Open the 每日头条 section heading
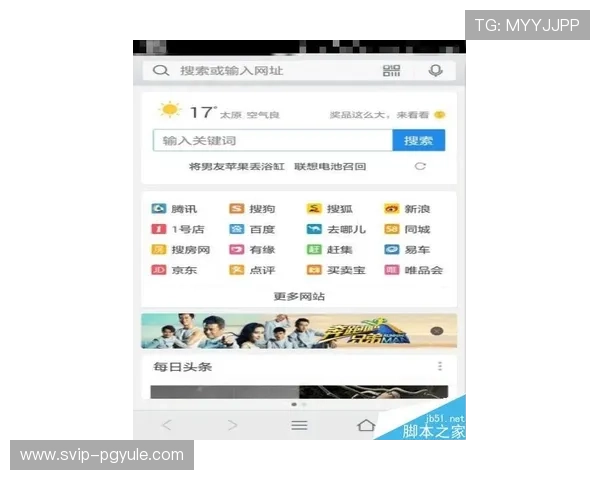 coord(183,367)
